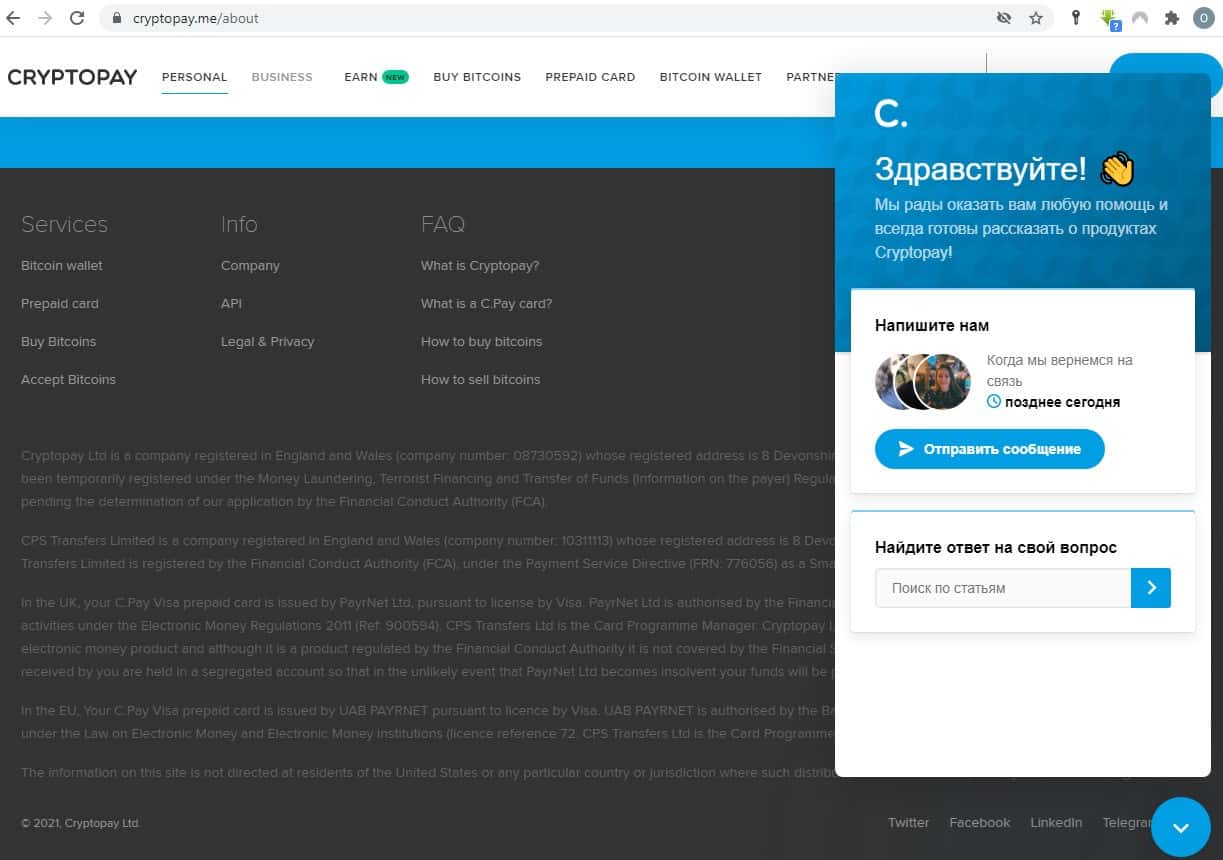Switch to the BUSINESS tab
1223x860 pixels.
(282, 77)
